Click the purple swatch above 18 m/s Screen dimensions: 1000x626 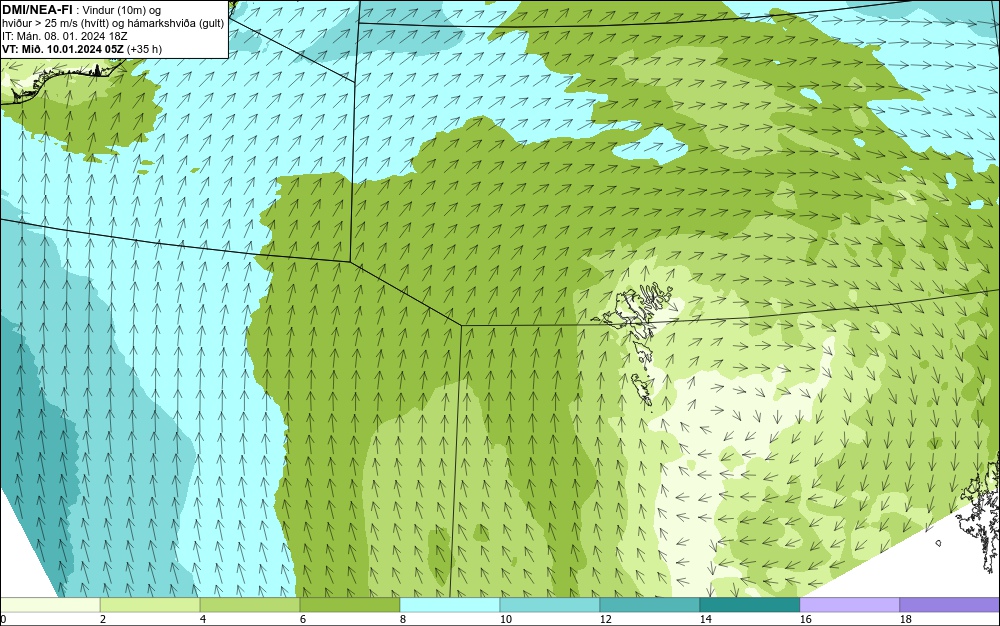tap(950, 605)
